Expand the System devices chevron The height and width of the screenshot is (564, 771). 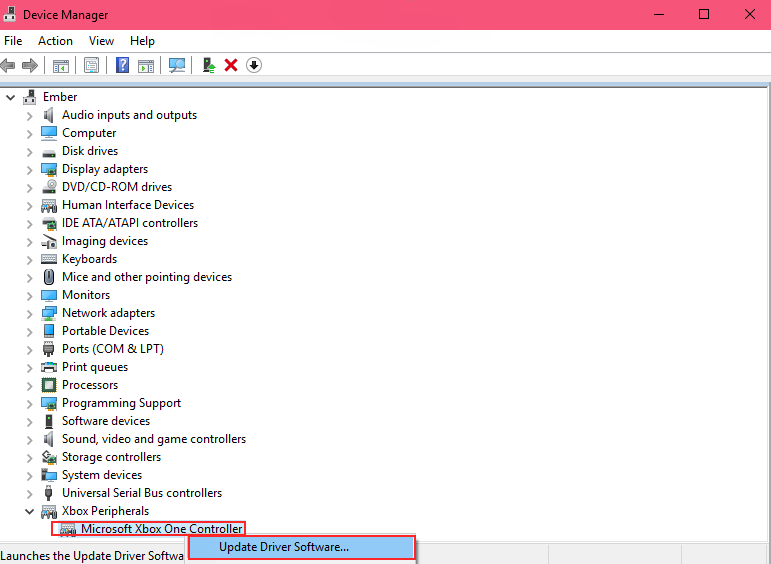point(30,475)
